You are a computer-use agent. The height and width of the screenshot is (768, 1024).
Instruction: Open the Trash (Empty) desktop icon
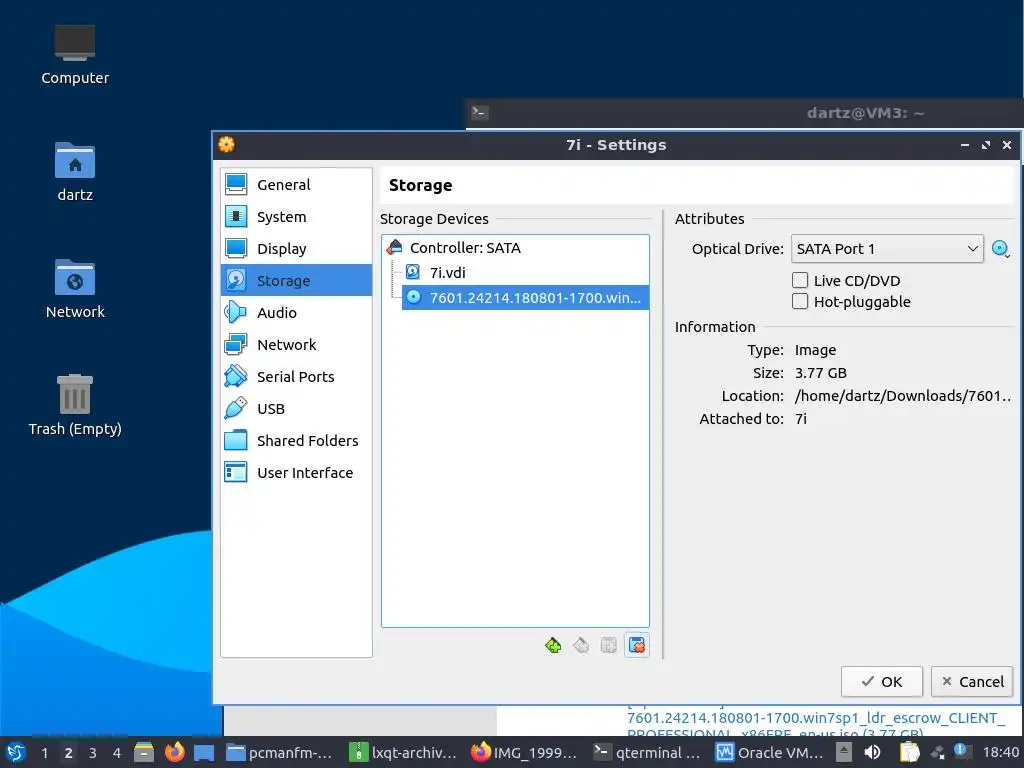(75, 405)
